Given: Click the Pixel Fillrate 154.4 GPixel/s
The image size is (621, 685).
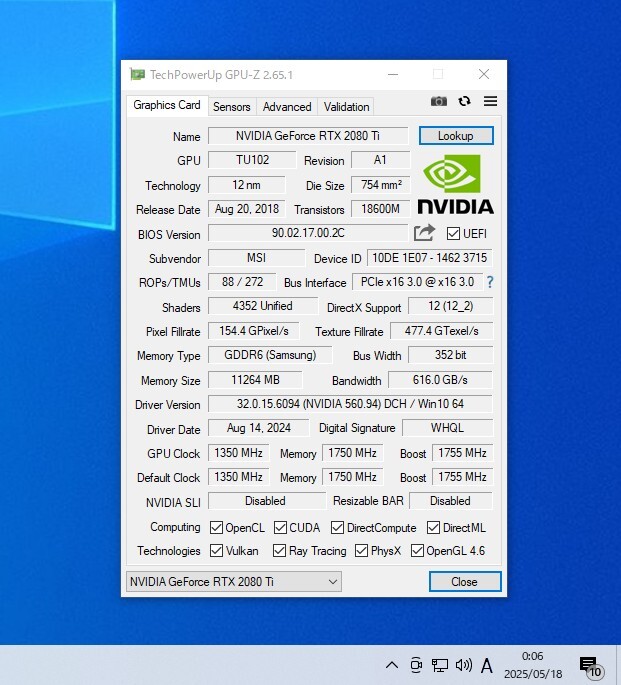Looking at the screenshot, I should coord(254,331).
